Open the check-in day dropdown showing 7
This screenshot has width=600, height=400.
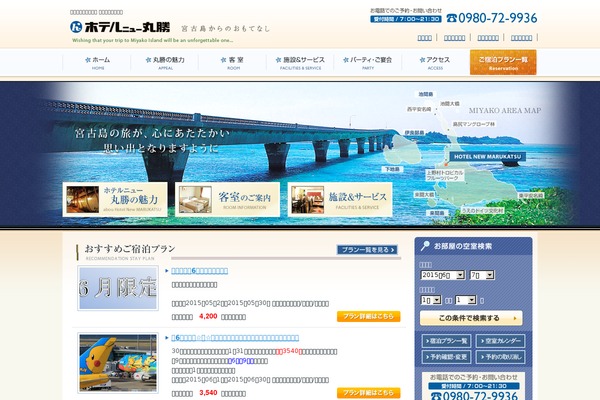coord(482,275)
